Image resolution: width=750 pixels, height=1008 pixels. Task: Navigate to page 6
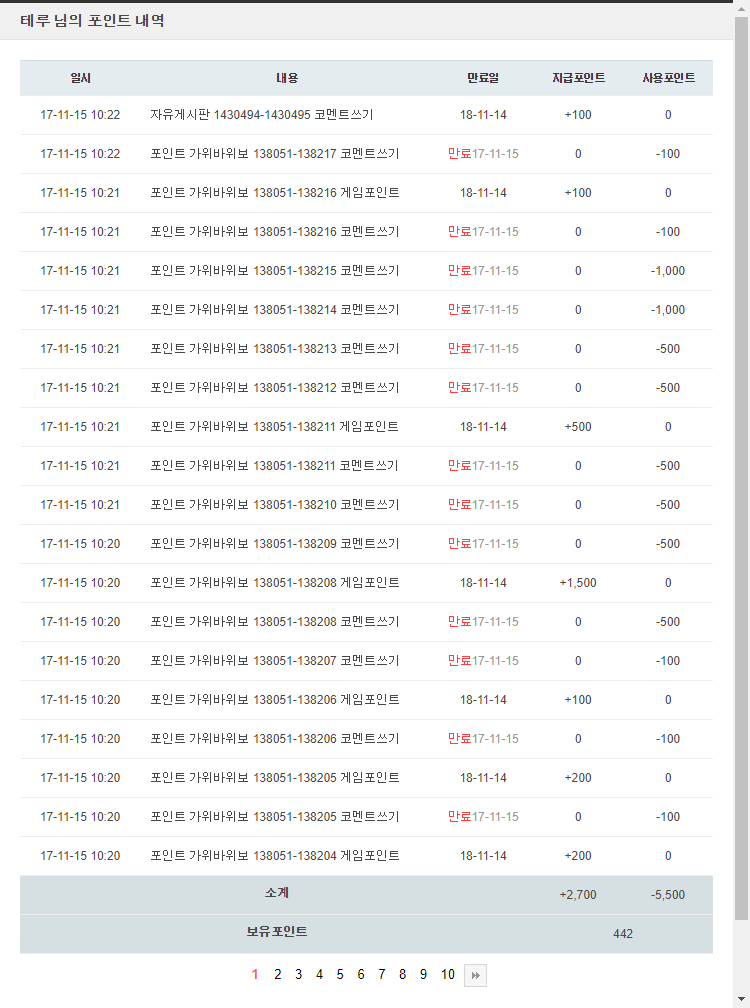pos(361,975)
